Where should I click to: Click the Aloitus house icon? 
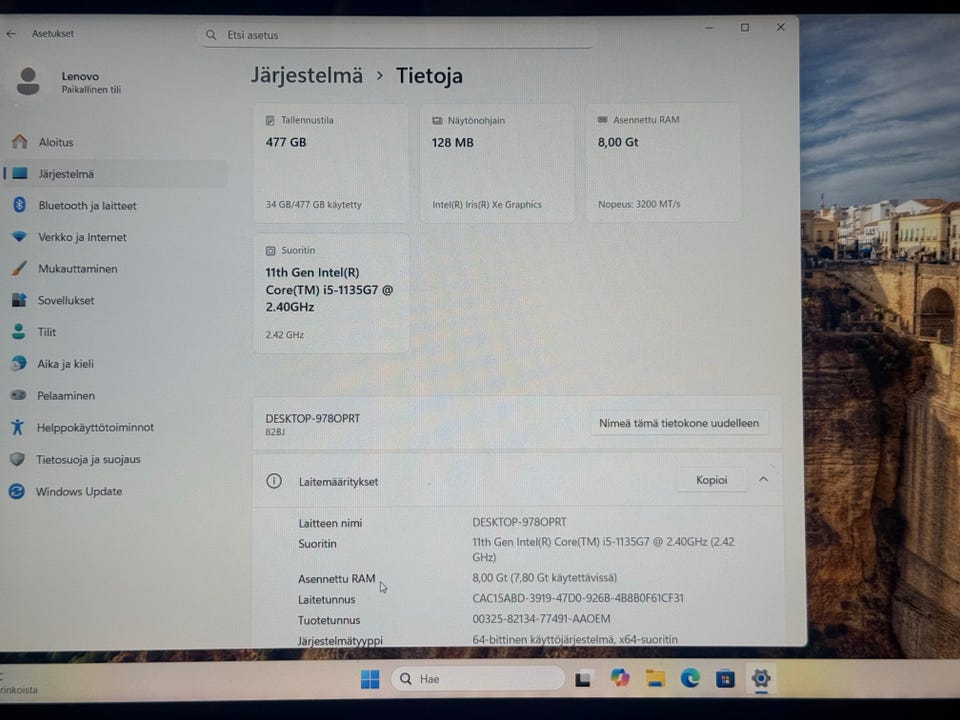[x=20, y=141]
